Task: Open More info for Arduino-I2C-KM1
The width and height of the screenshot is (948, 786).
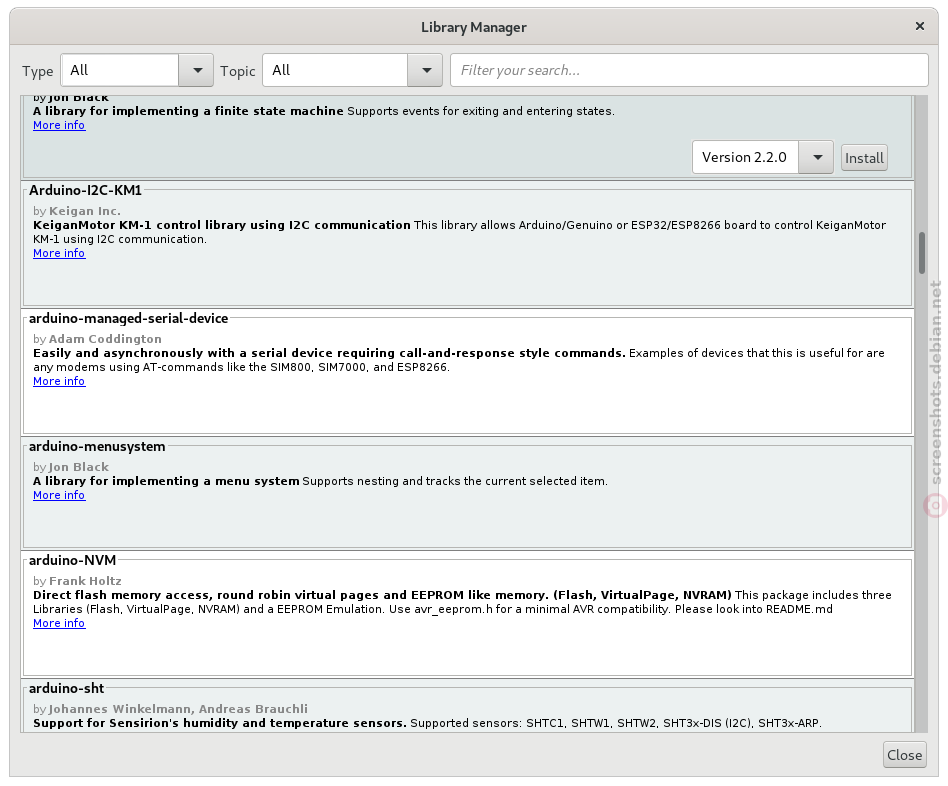Action: click(59, 253)
